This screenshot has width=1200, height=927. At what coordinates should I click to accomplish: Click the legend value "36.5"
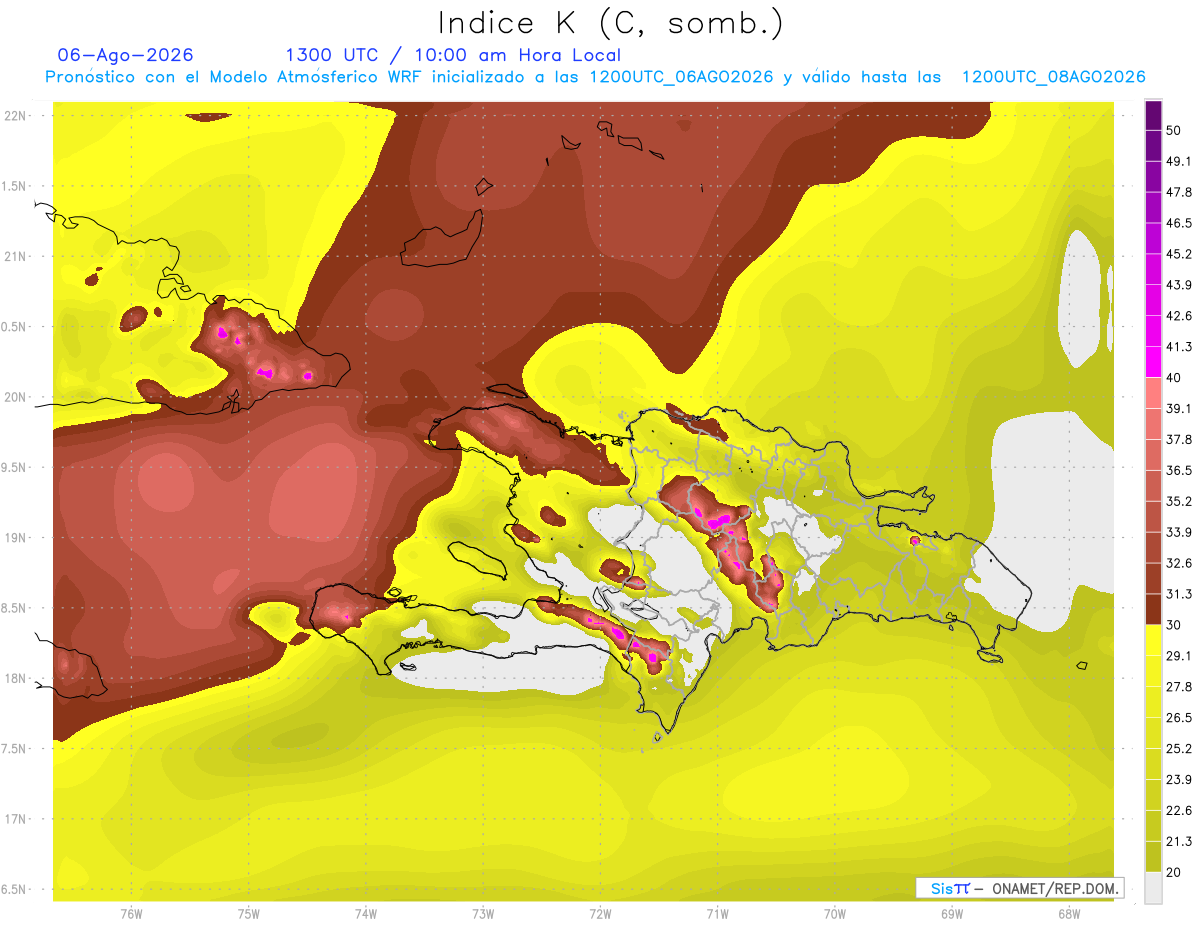(x=1178, y=470)
